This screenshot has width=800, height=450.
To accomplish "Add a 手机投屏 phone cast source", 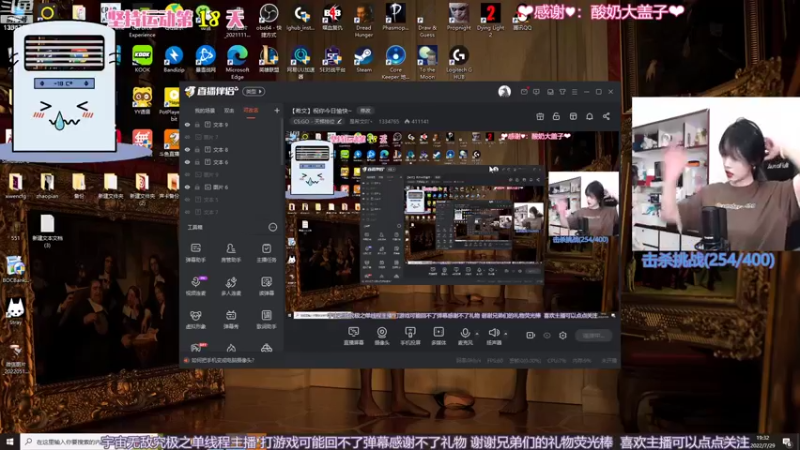I will tap(410, 336).
